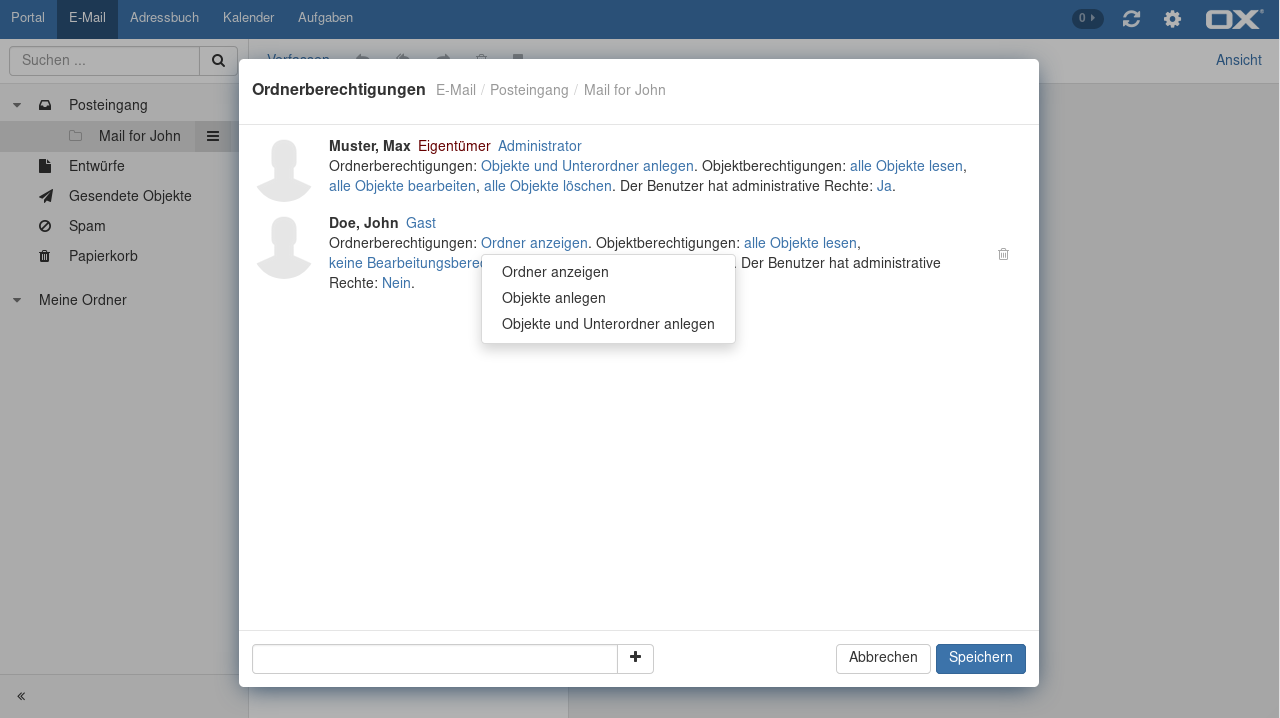The height and width of the screenshot is (718, 1280).
Task: Collapse the Meine Ordner section
Action: pyautogui.click(x=17, y=300)
